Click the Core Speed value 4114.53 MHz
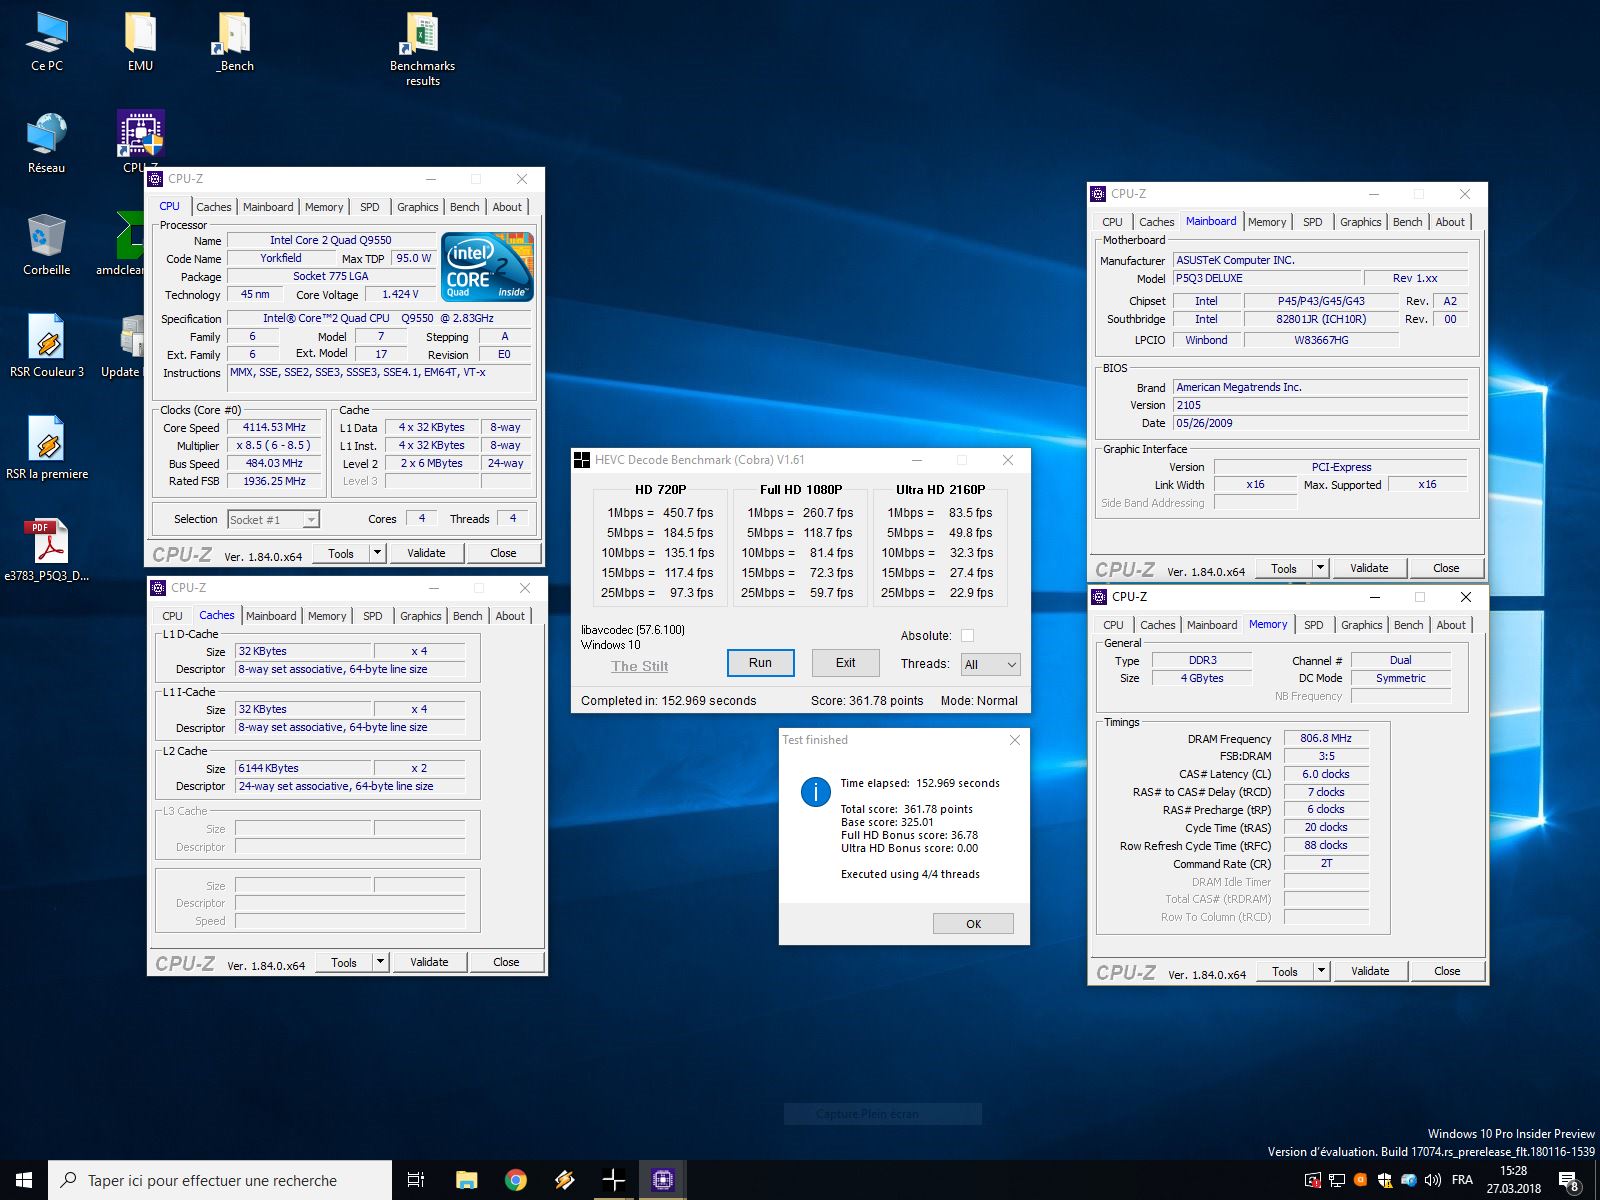The width and height of the screenshot is (1600, 1200). pos(274,427)
